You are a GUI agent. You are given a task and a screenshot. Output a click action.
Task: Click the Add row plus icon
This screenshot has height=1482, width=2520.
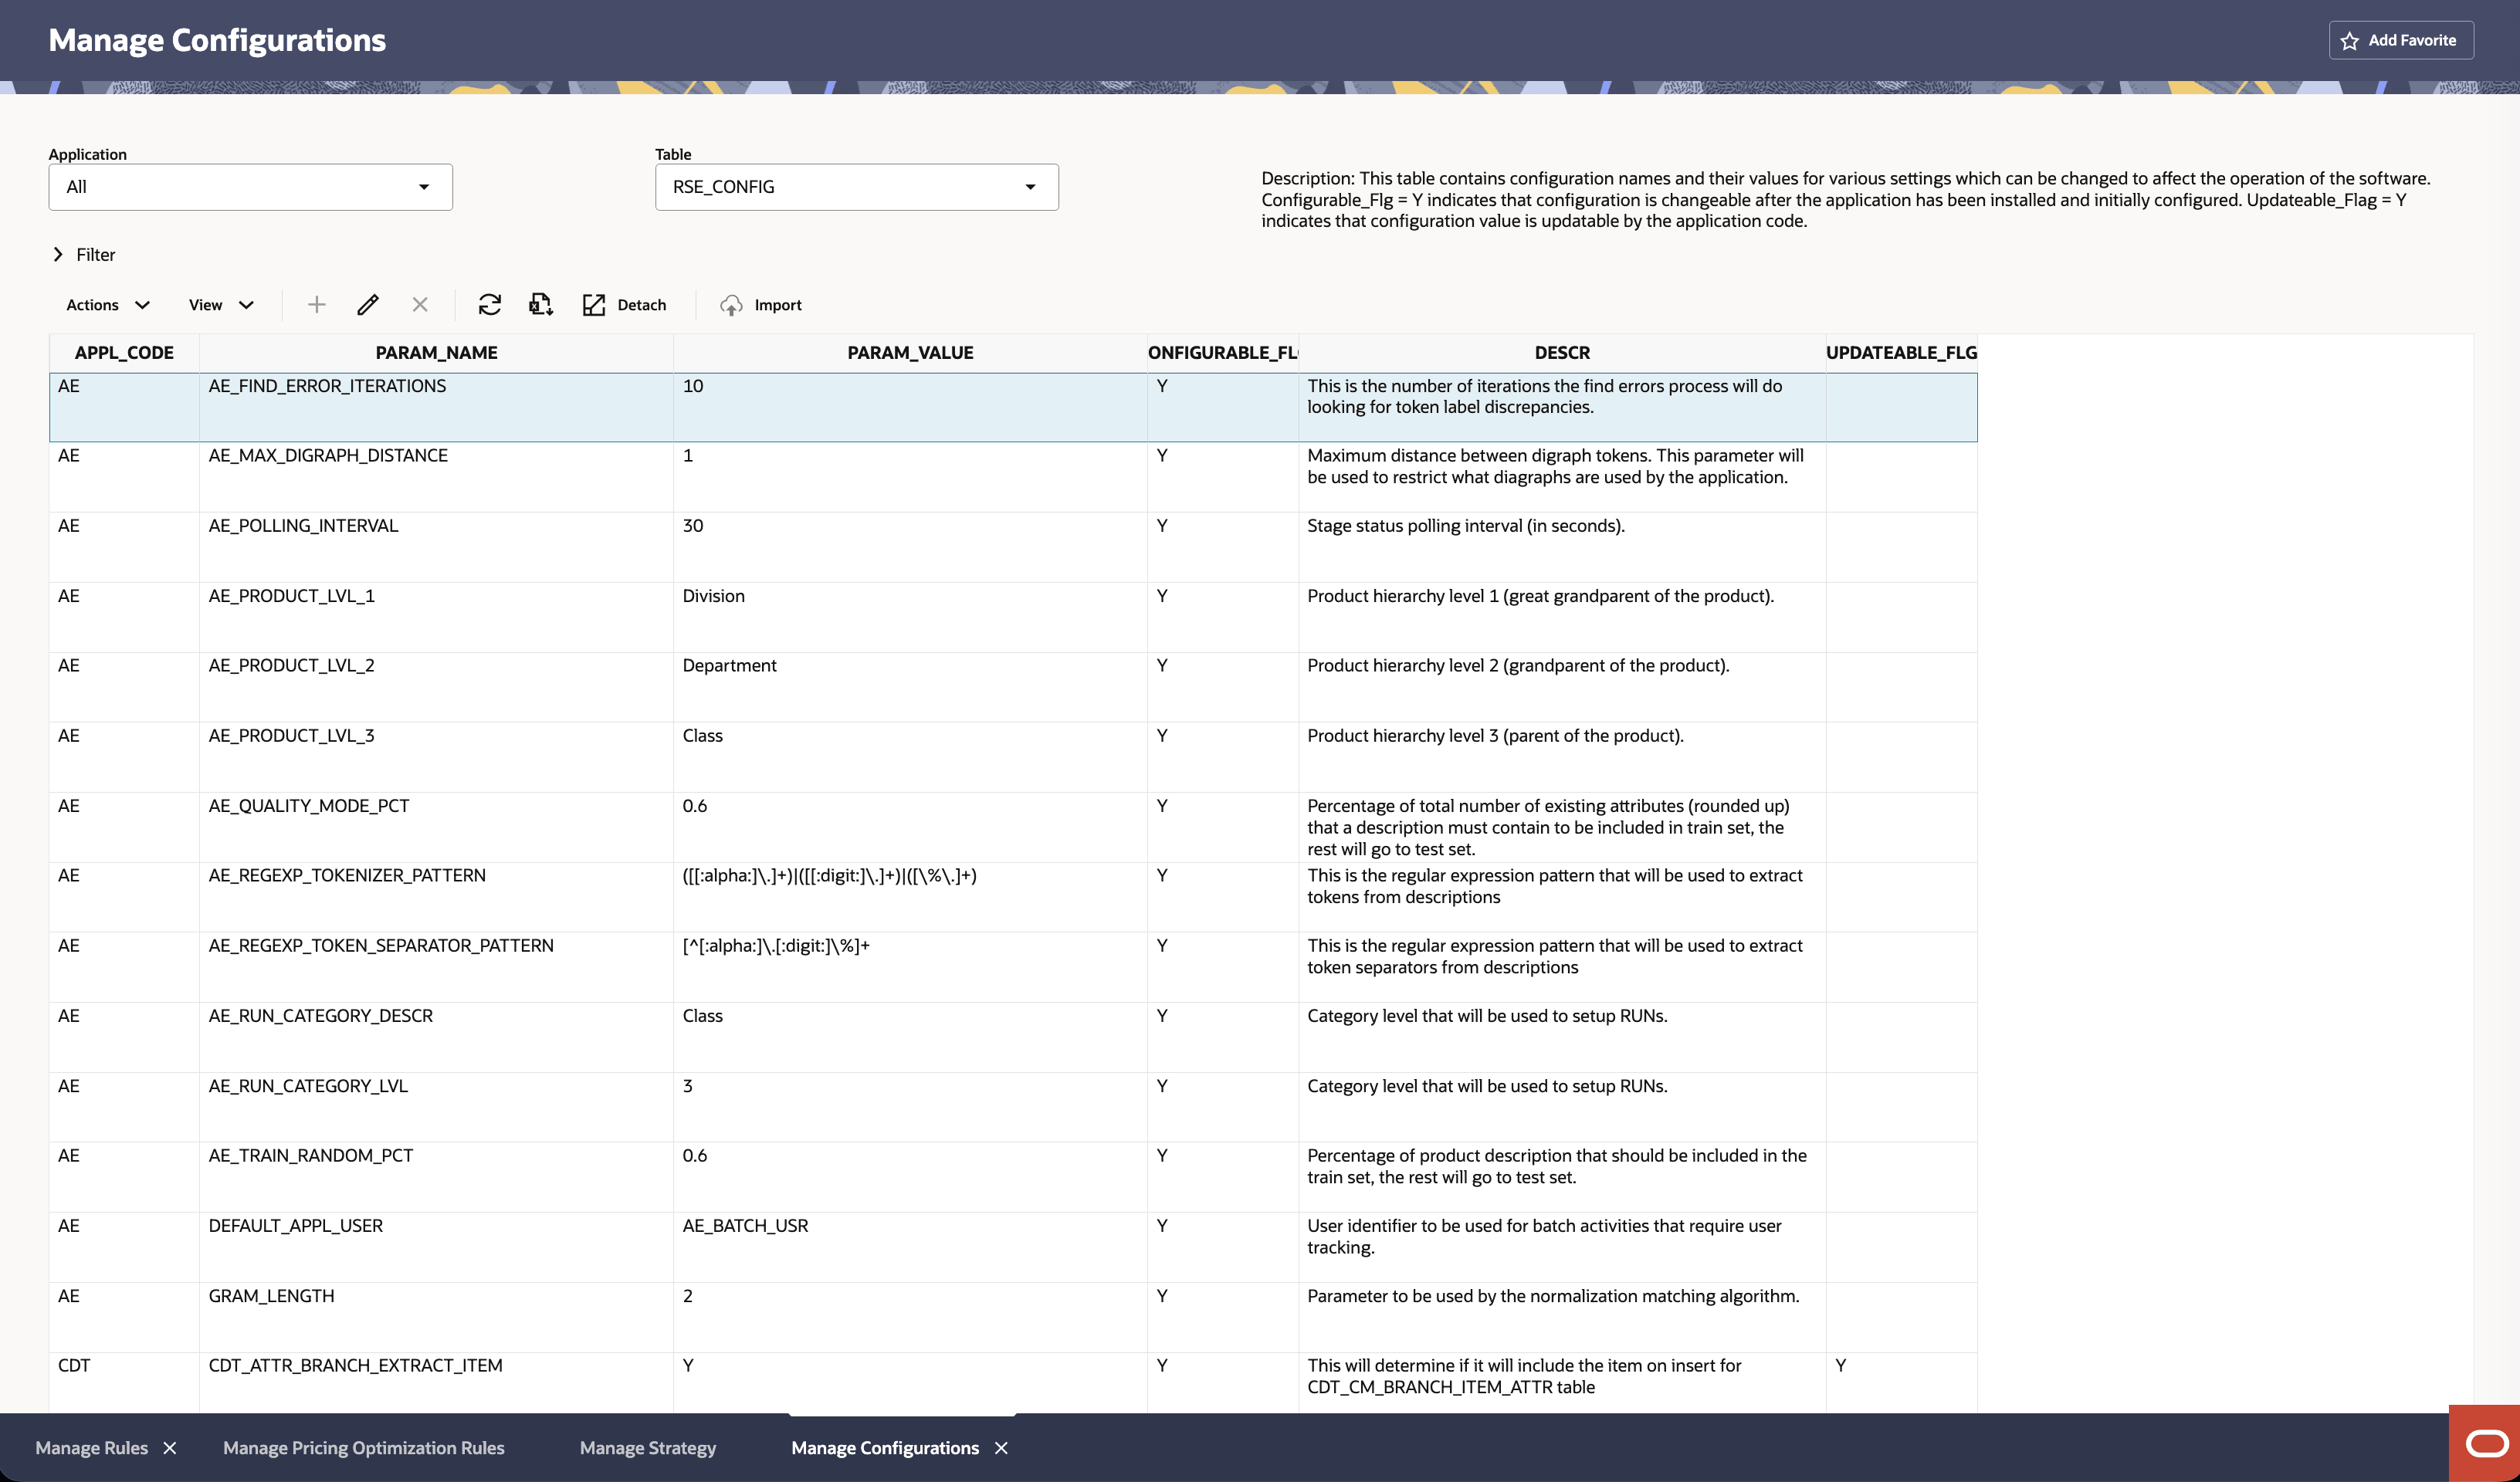[x=316, y=305]
